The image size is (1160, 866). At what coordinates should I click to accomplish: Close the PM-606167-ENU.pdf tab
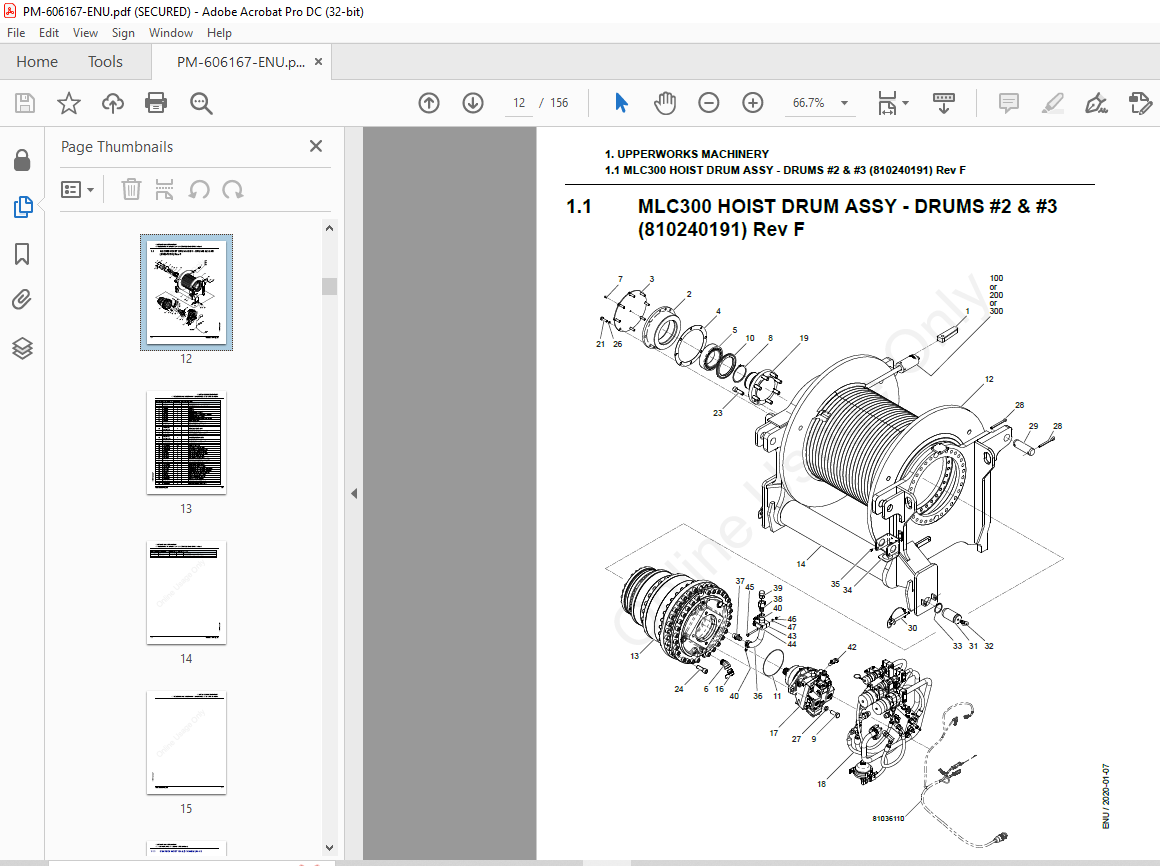coord(319,61)
